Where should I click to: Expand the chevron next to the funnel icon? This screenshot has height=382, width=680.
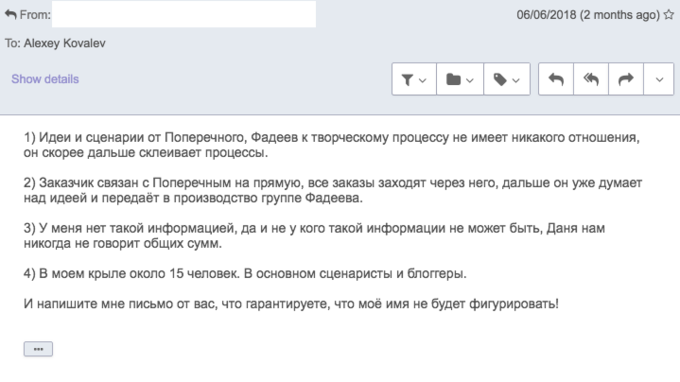coord(423,80)
